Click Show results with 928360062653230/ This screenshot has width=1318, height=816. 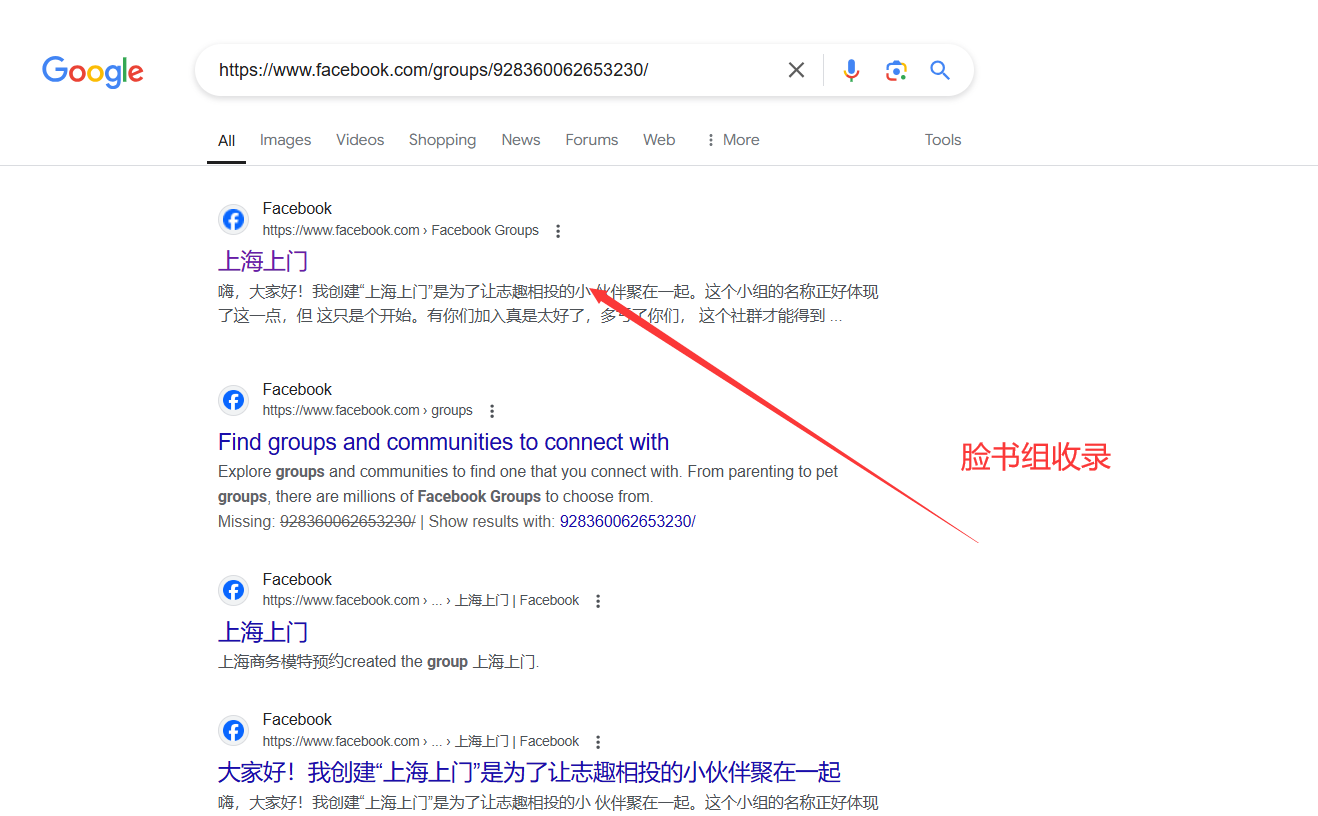coord(628,520)
